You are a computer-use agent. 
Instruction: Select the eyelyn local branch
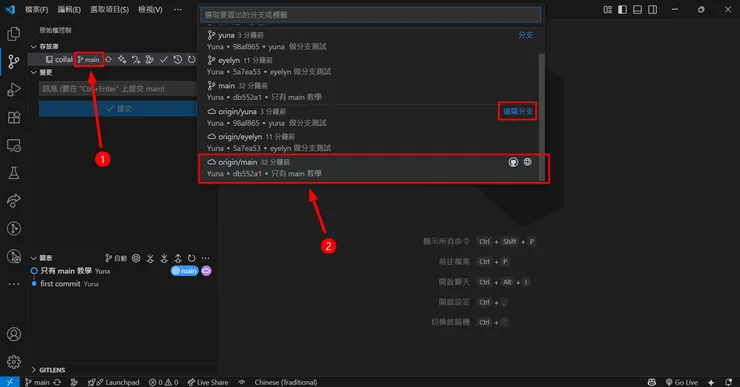pos(370,66)
